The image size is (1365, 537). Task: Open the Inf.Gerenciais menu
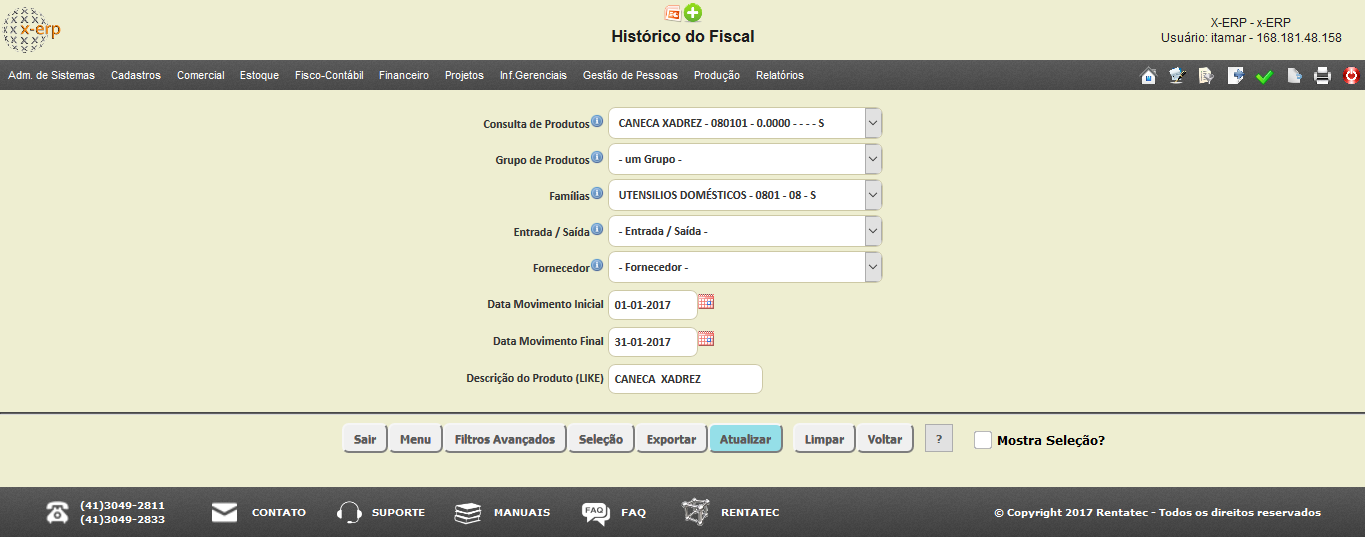[x=533, y=75]
